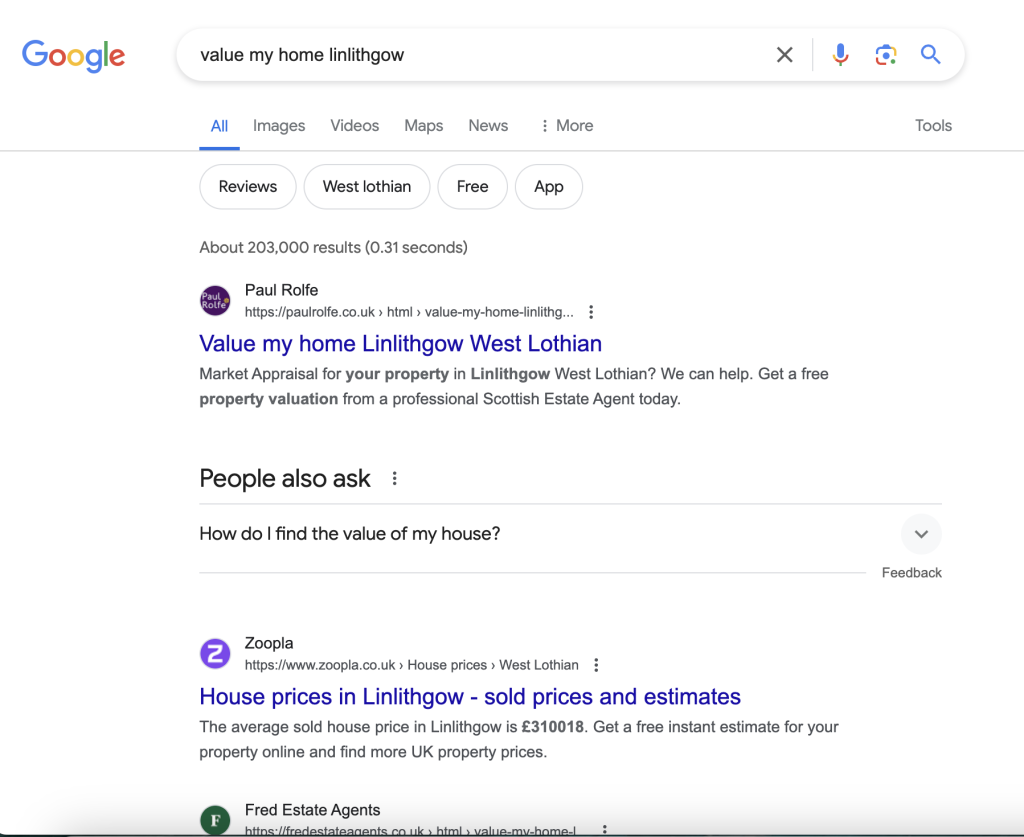
Task: Click the magnifying glass search button
Action: tap(931, 55)
